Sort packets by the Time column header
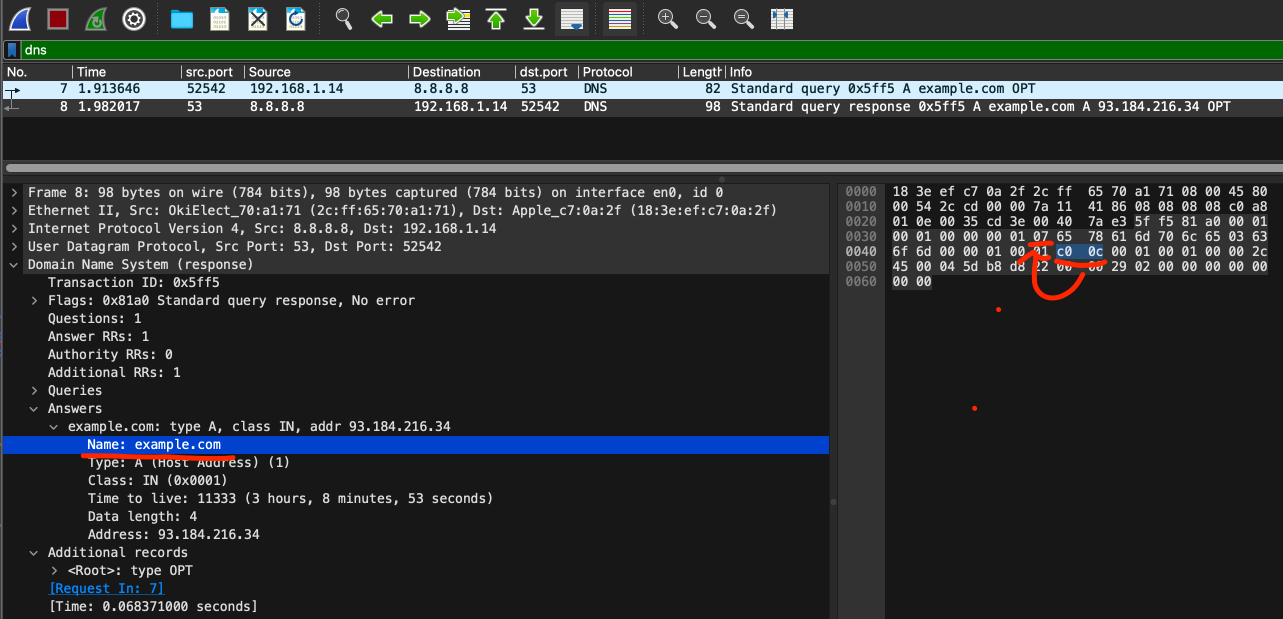Screen dimensions: 1283x619 click(126, 72)
